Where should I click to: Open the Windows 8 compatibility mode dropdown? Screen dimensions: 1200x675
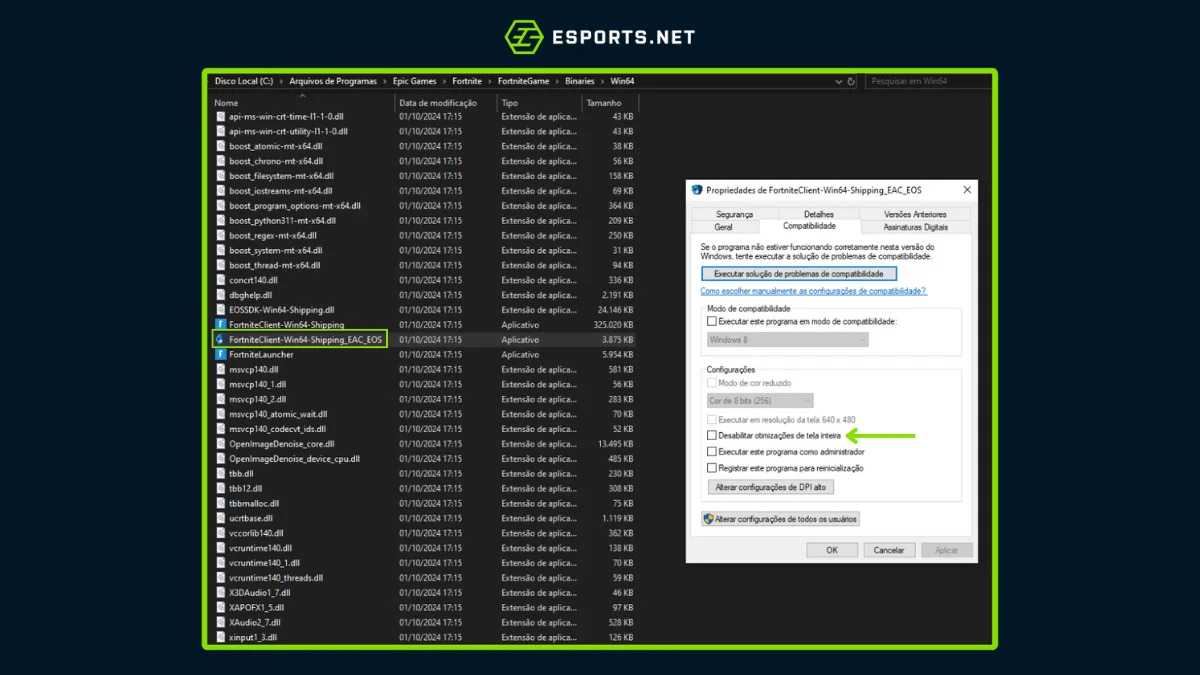click(x=787, y=340)
